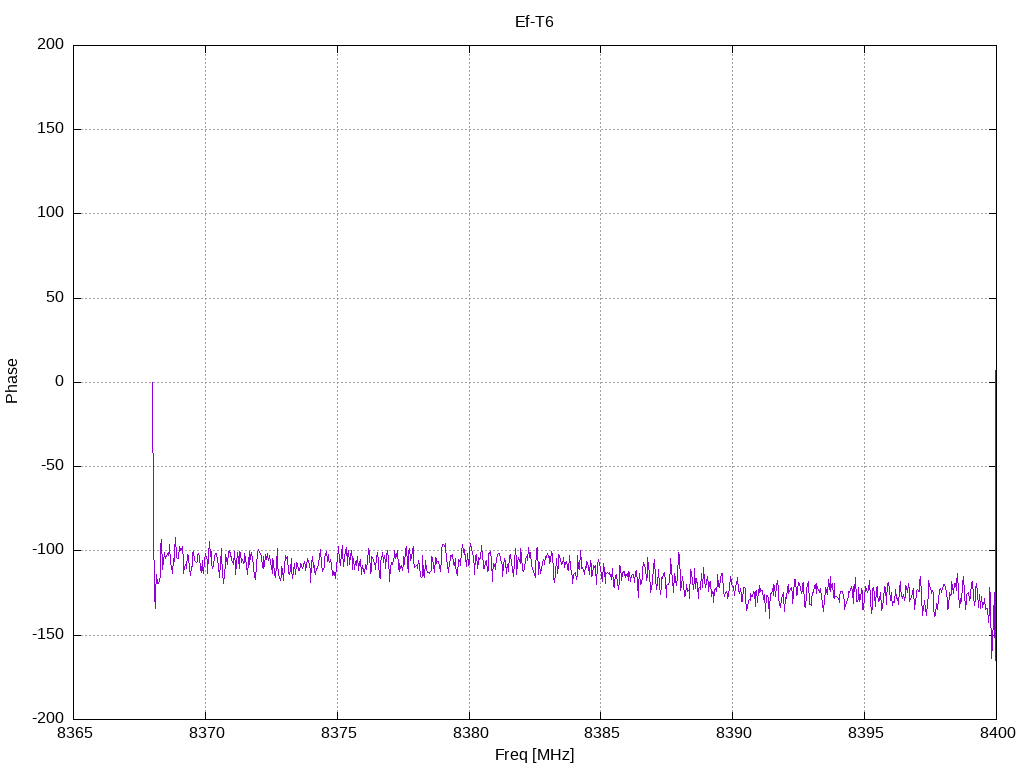
Task: Click the y-axis tick label -200
Action: pos(48,719)
